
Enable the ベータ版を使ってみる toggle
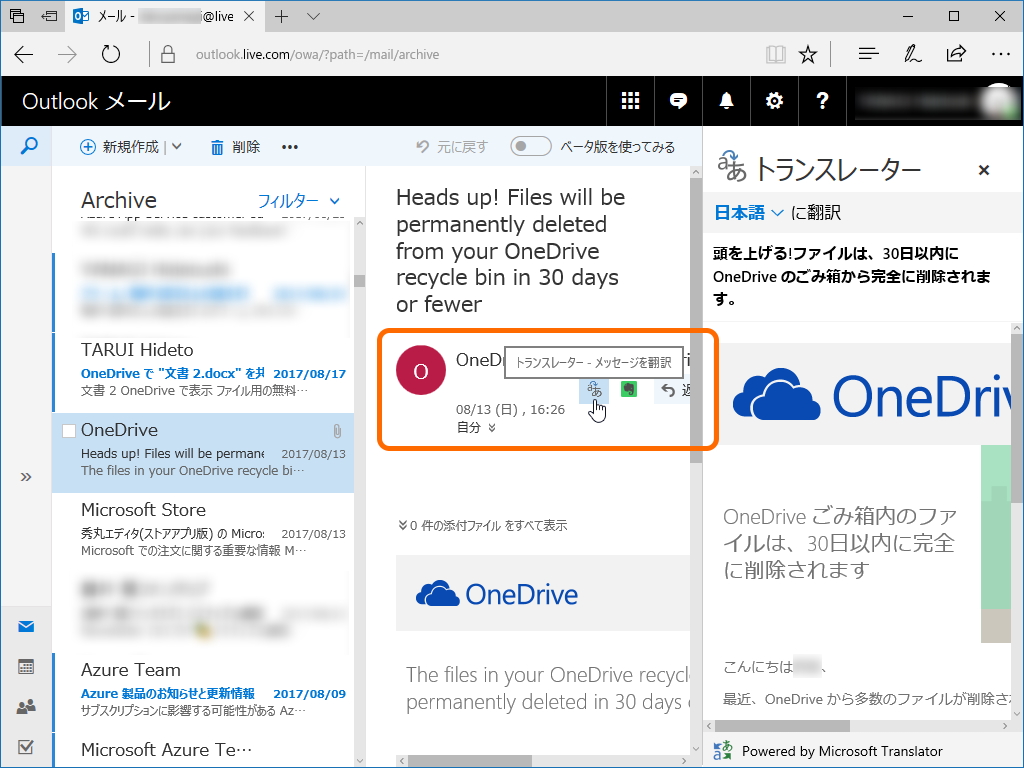pos(530,145)
